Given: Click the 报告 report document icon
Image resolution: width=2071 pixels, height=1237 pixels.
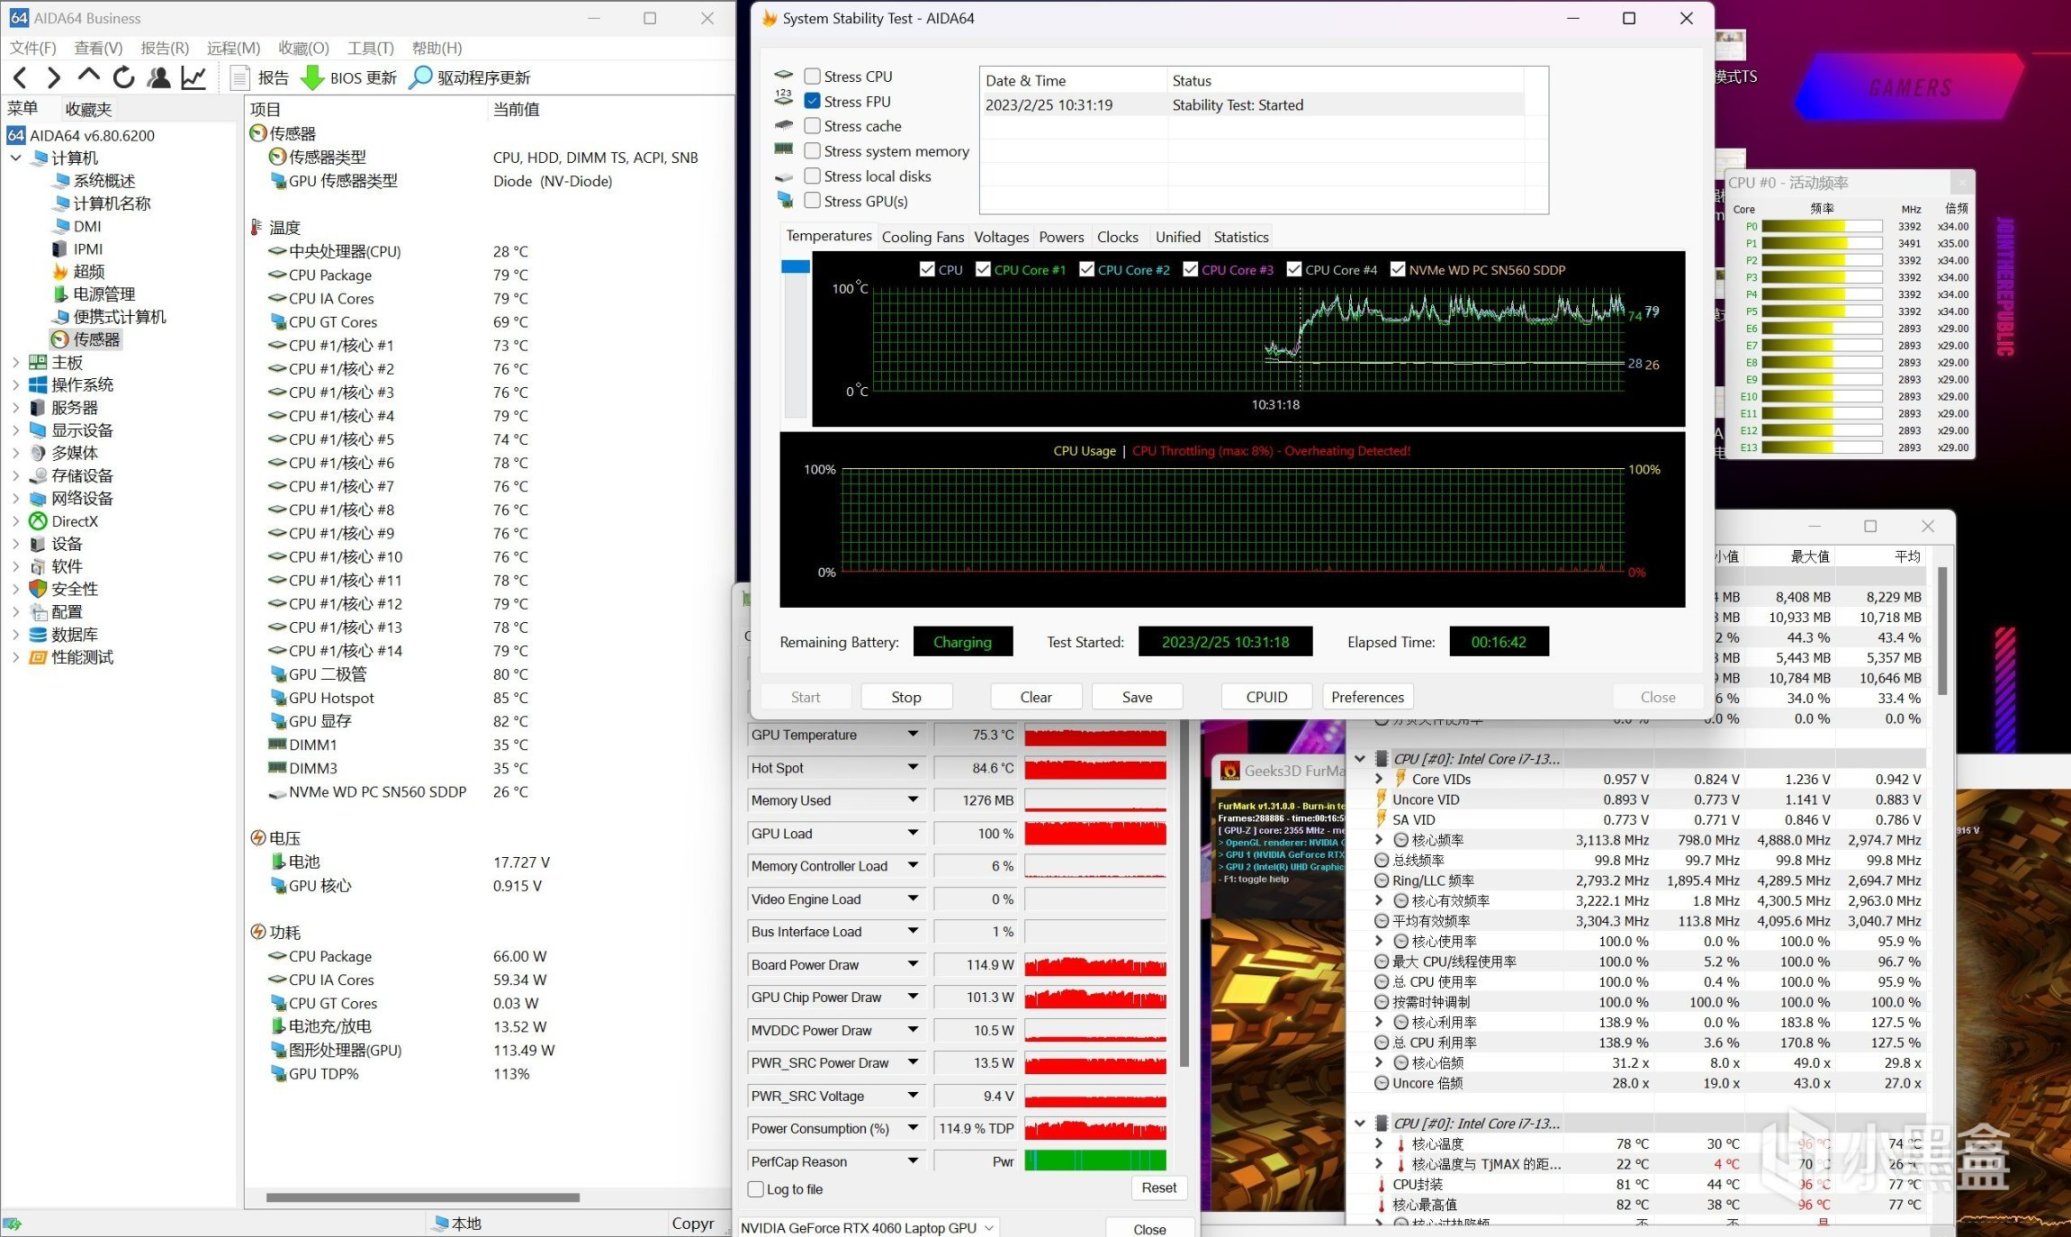Looking at the screenshot, I should (x=240, y=77).
